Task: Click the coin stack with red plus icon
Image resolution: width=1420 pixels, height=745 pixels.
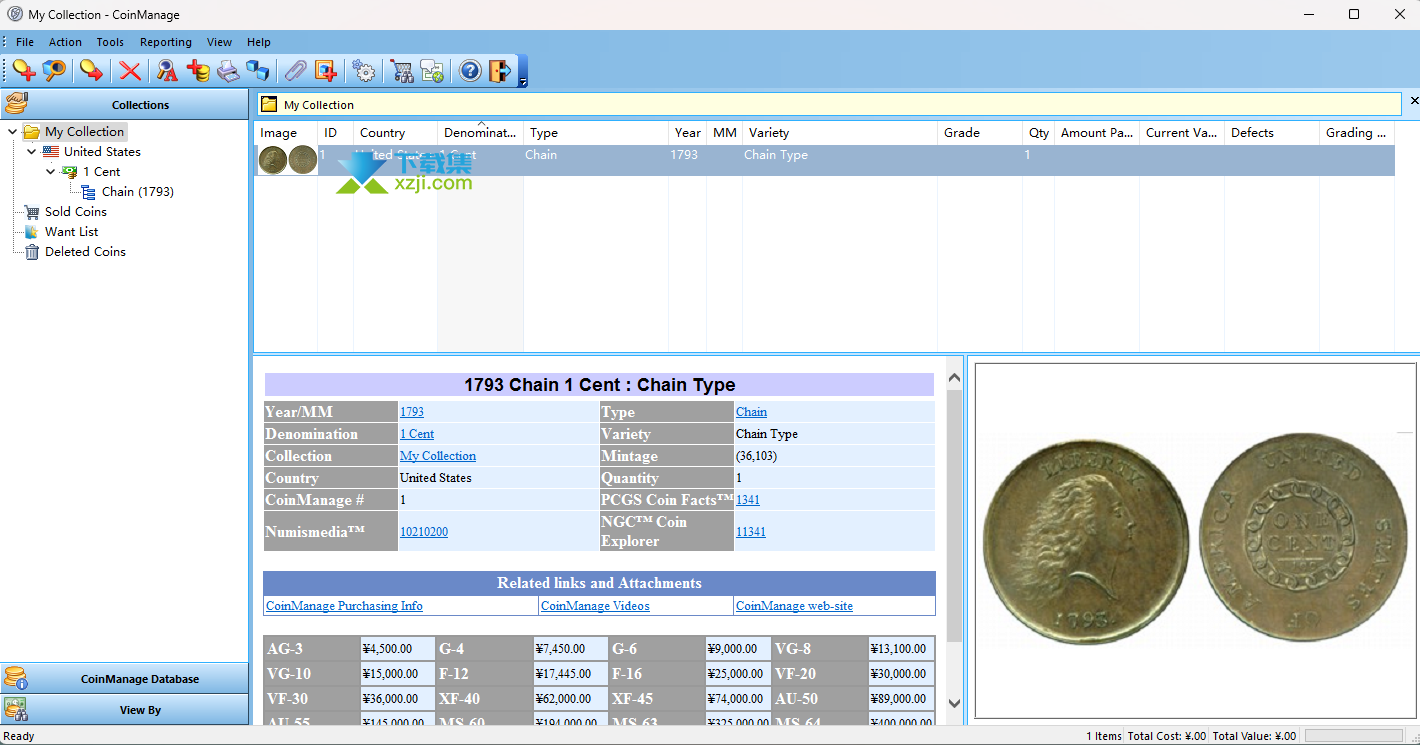Action: click(x=198, y=70)
